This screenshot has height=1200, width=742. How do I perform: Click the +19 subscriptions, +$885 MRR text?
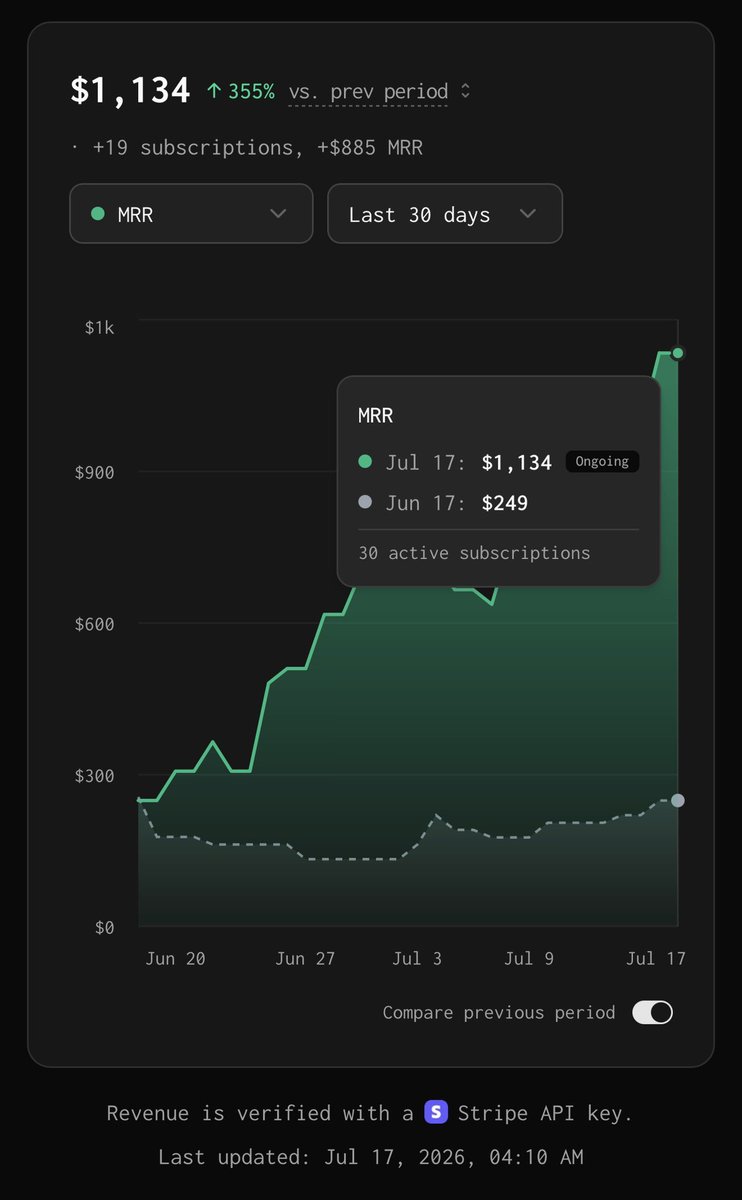pyautogui.click(x=256, y=147)
